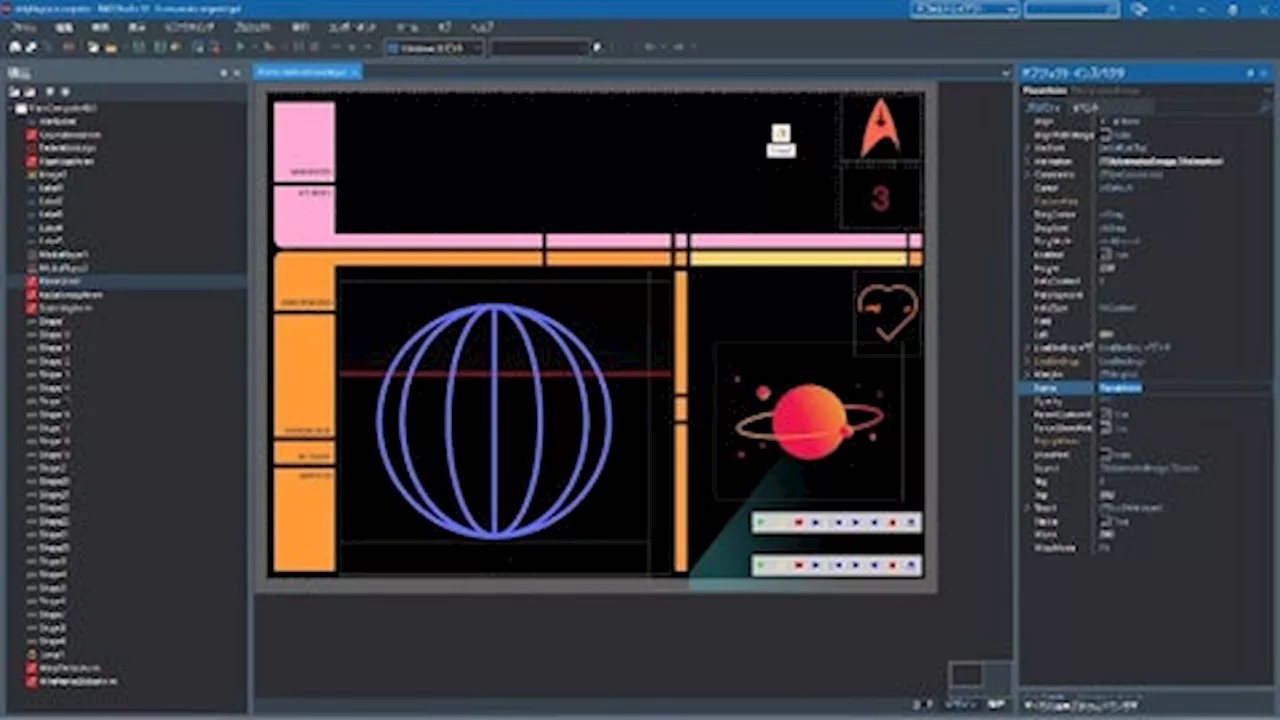Screen dimensions: 1280x720
Task: Close the Structure panel
Action: 237,73
